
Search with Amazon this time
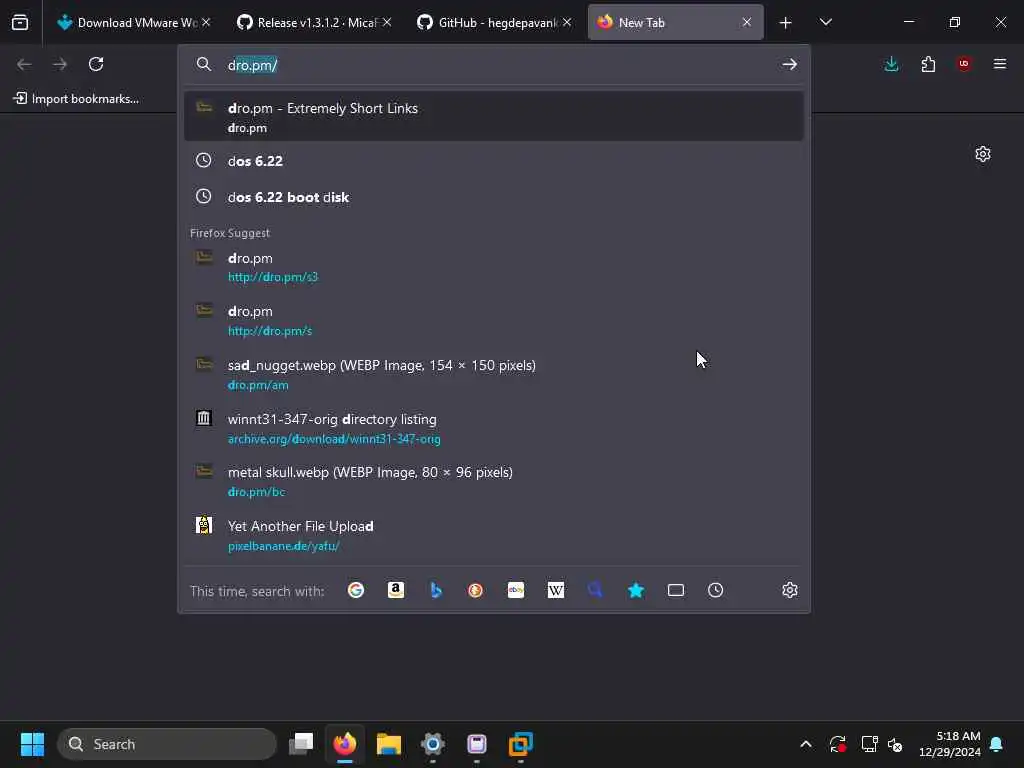[396, 590]
